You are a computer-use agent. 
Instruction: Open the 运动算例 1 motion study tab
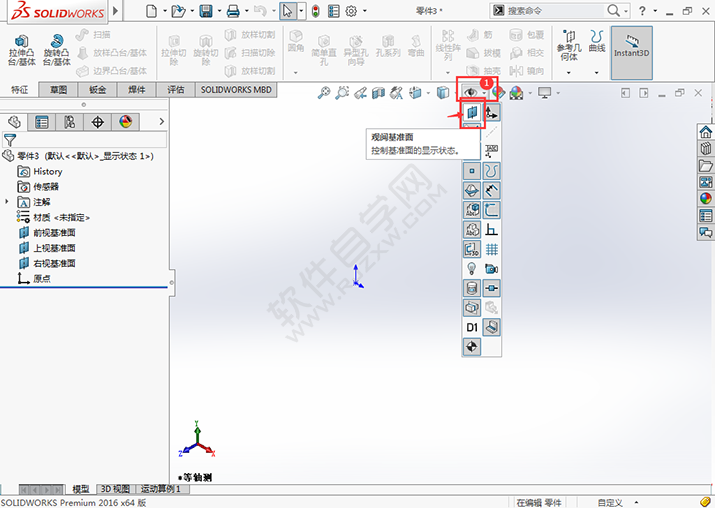[160, 489]
